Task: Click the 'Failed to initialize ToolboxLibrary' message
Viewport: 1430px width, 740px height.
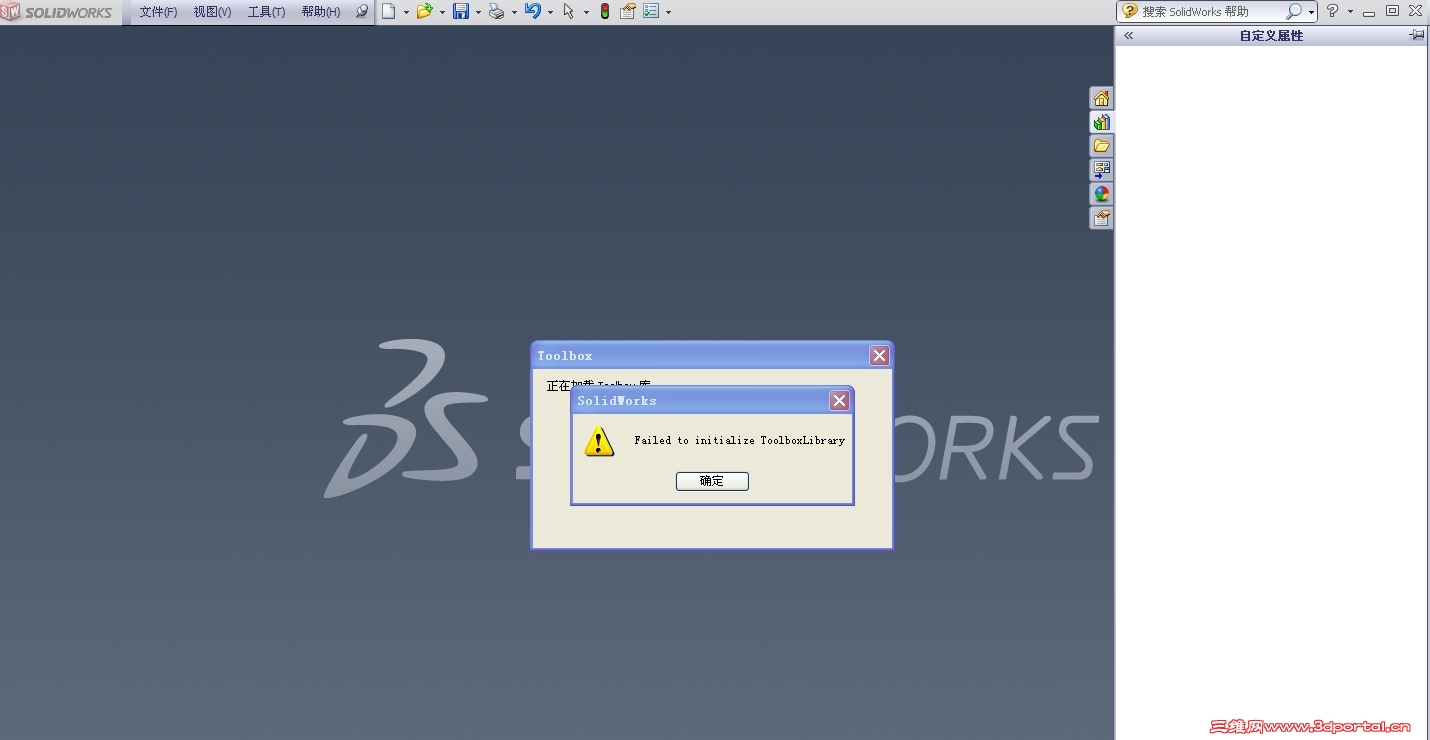Action: coord(740,440)
